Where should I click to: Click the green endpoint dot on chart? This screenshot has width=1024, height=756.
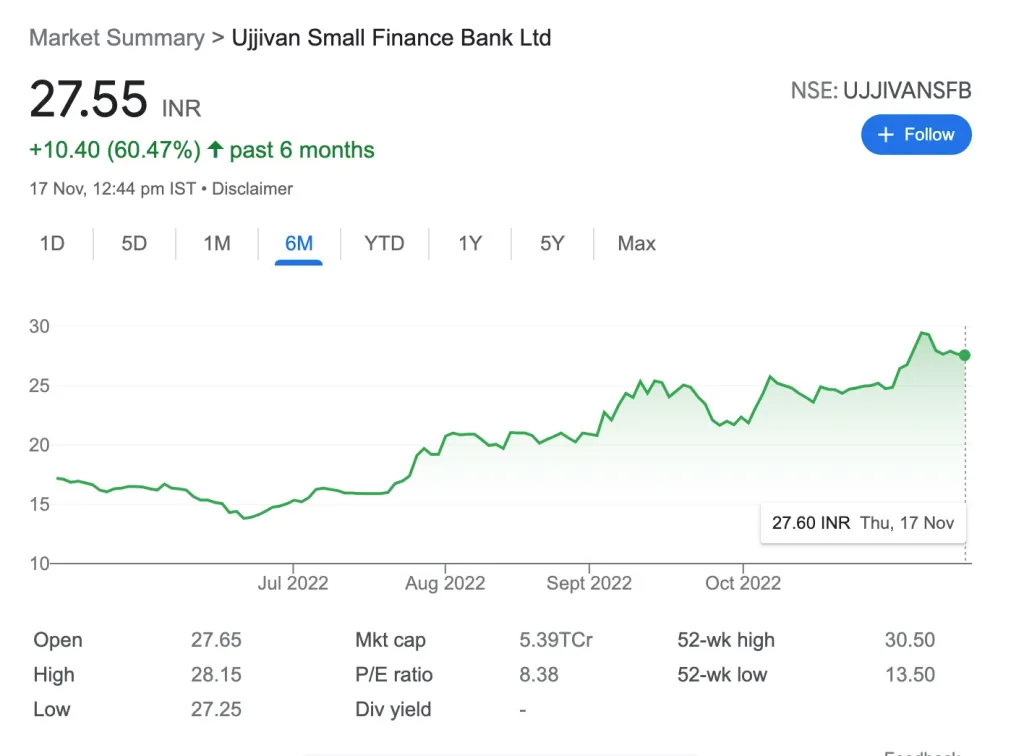[965, 355]
